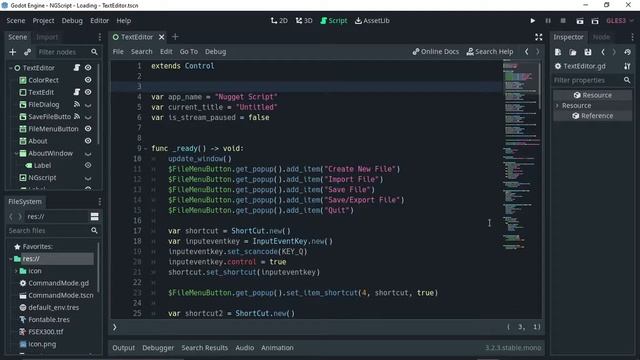Switch to 3D workspace
The image size is (640, 360).
[304, 21]
